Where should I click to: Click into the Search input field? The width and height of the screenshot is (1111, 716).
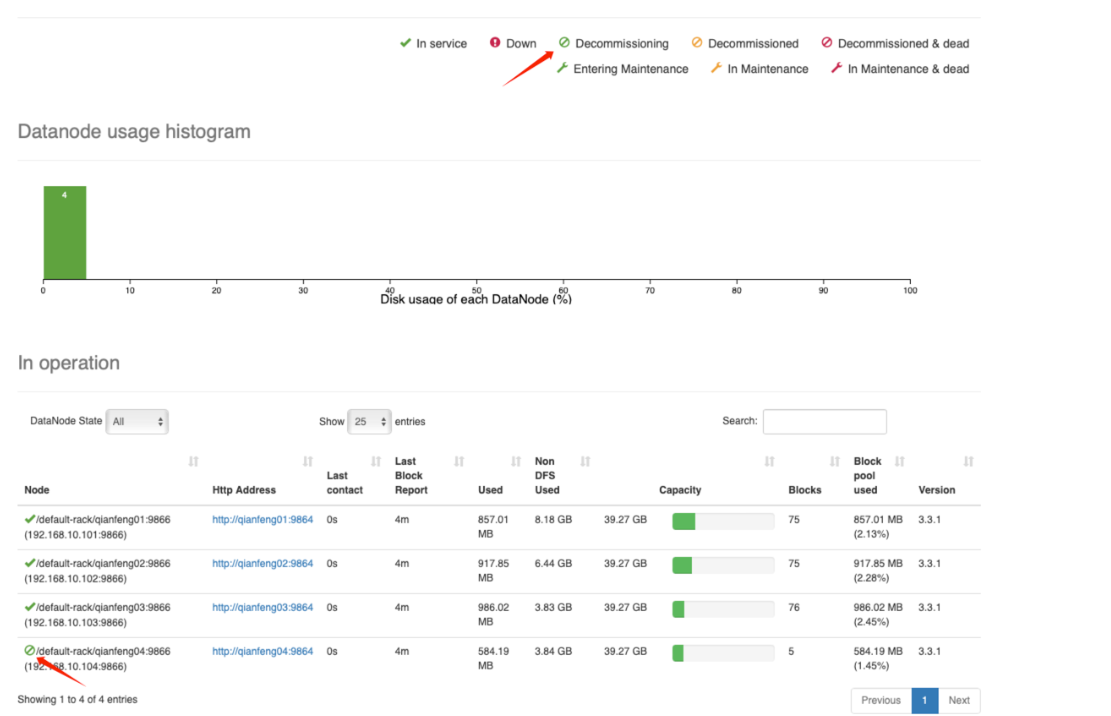tap(824, 422)
